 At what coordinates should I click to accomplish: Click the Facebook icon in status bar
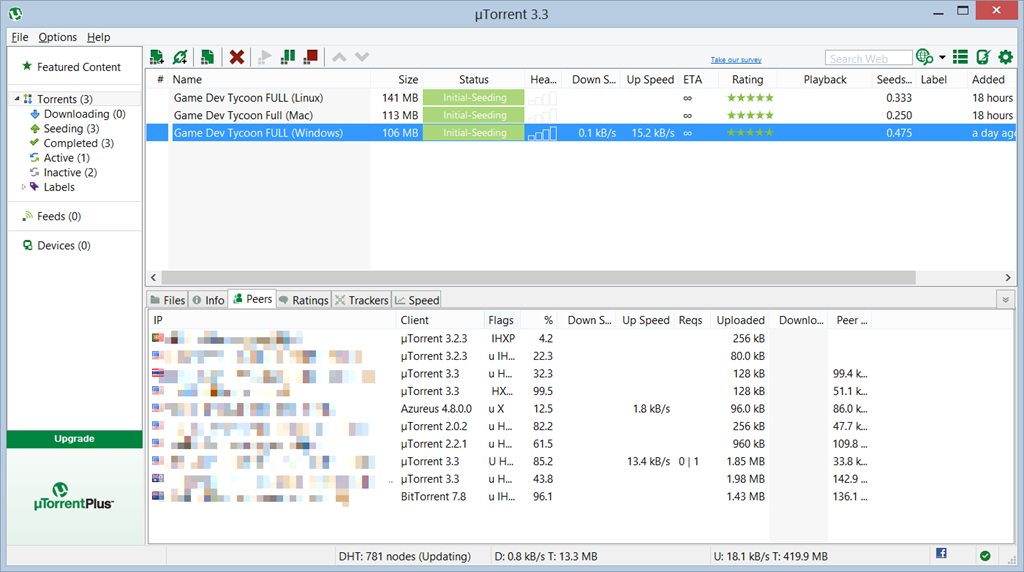[x=941, y=554]
